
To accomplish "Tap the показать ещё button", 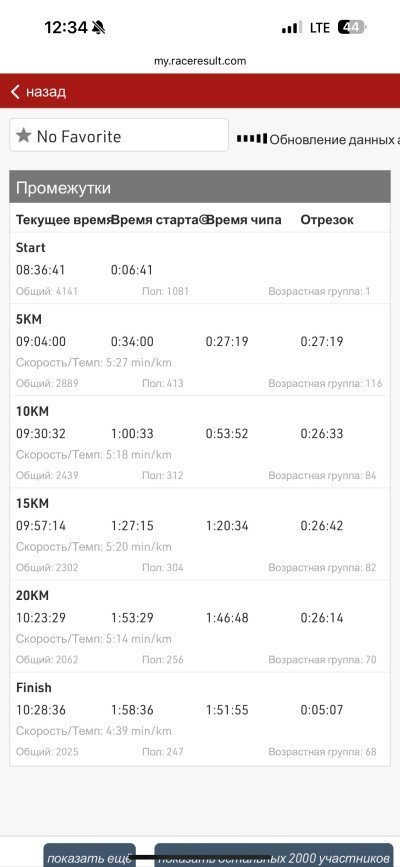I will (90, 855).
